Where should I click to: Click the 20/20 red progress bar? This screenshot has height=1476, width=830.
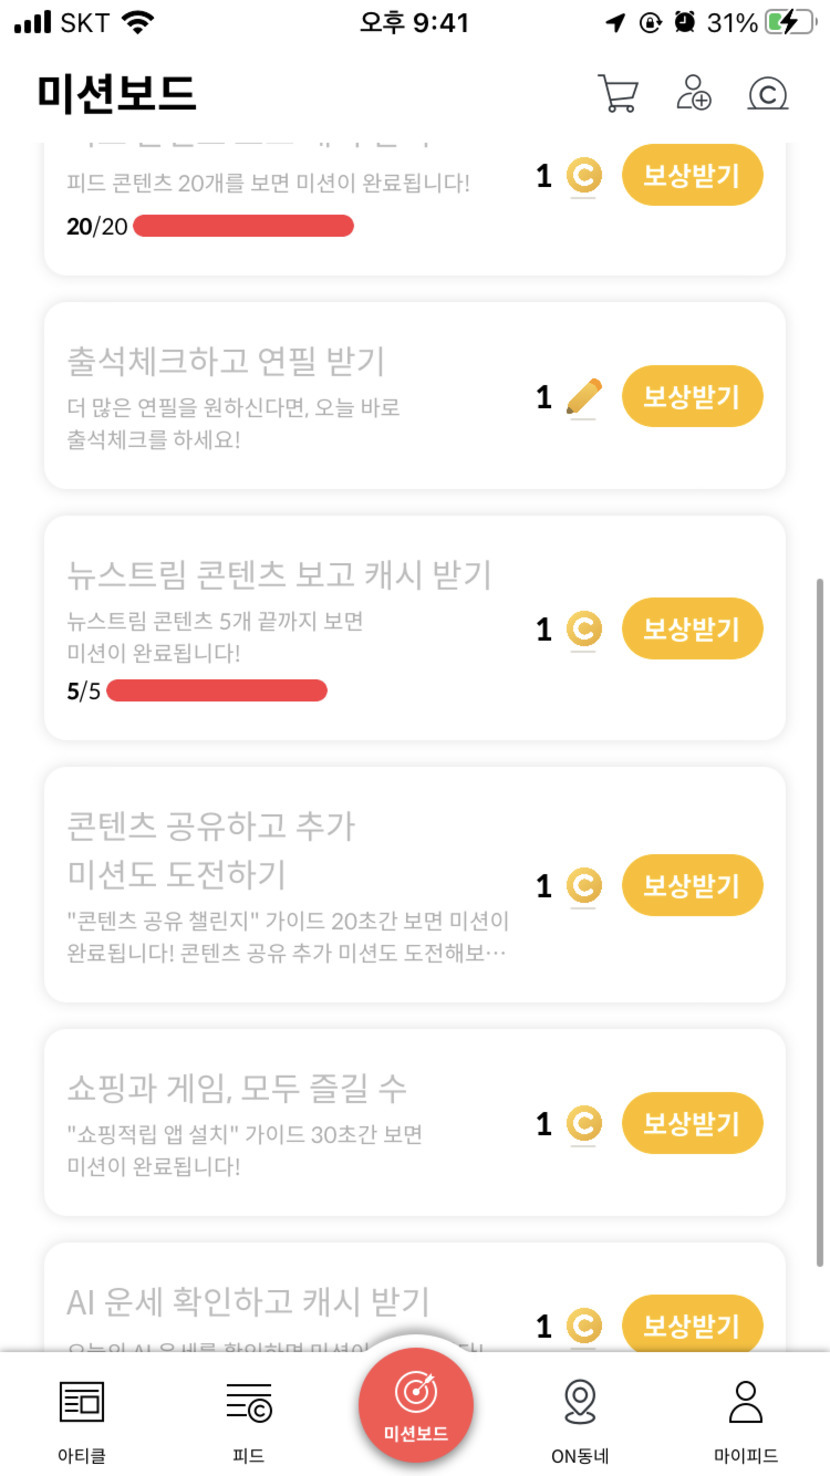[x=243, y=226]
